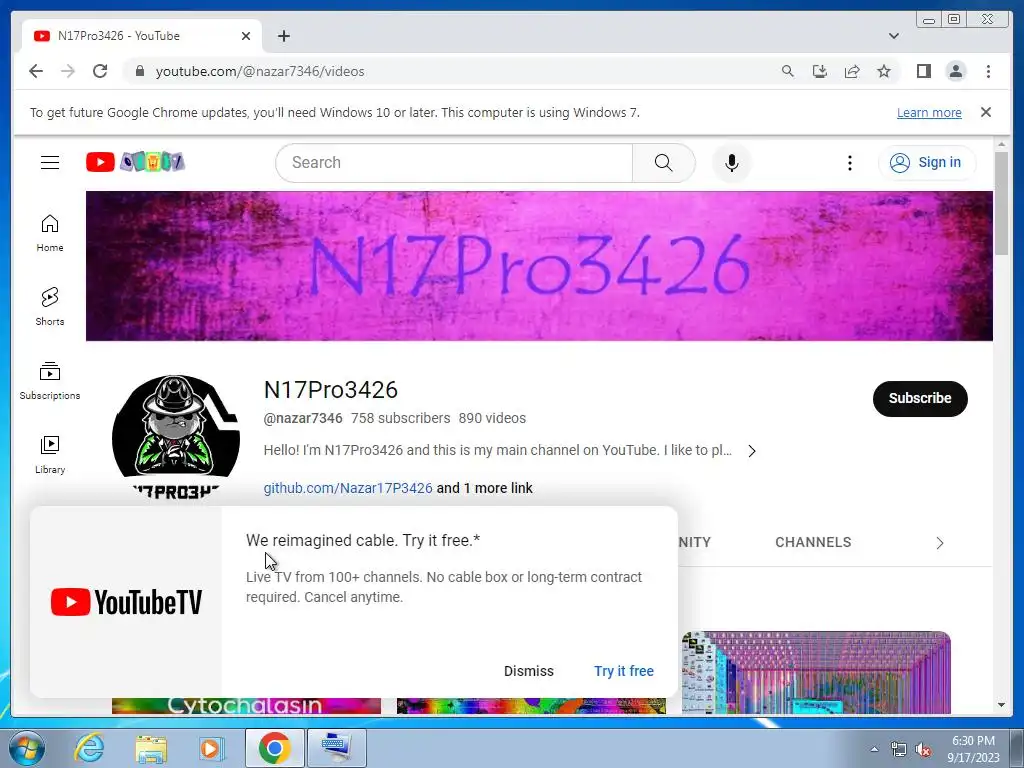The width and height of the screenshot is (1024, 768).
Task: Click the page scrollbar down arrow
Action: (1001, 705)
